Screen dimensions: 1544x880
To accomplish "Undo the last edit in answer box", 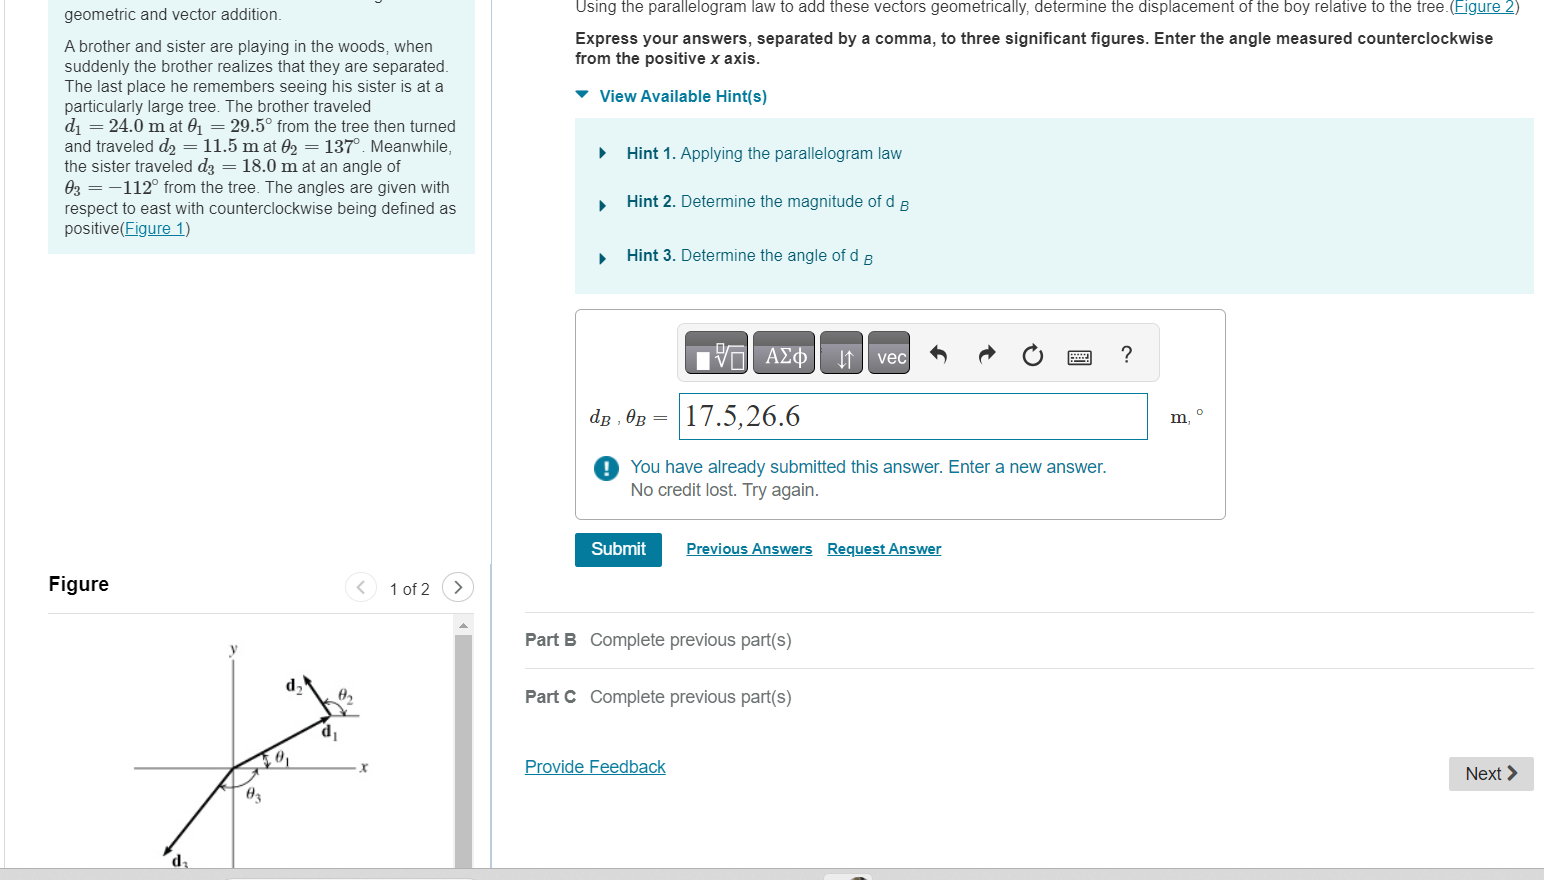I will click(939, 353).
